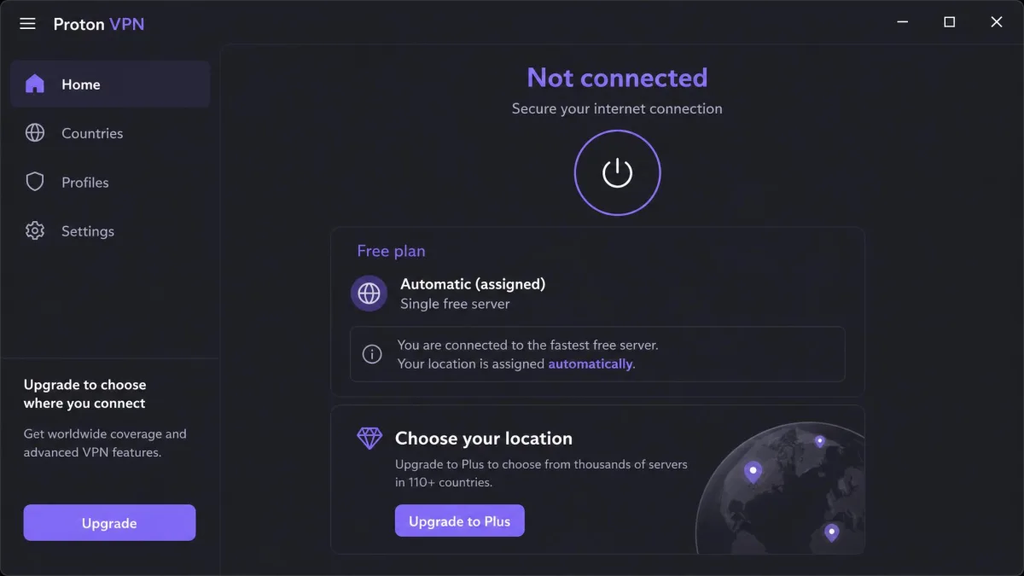Open the Profiles sidebar item

click(110, 182)
